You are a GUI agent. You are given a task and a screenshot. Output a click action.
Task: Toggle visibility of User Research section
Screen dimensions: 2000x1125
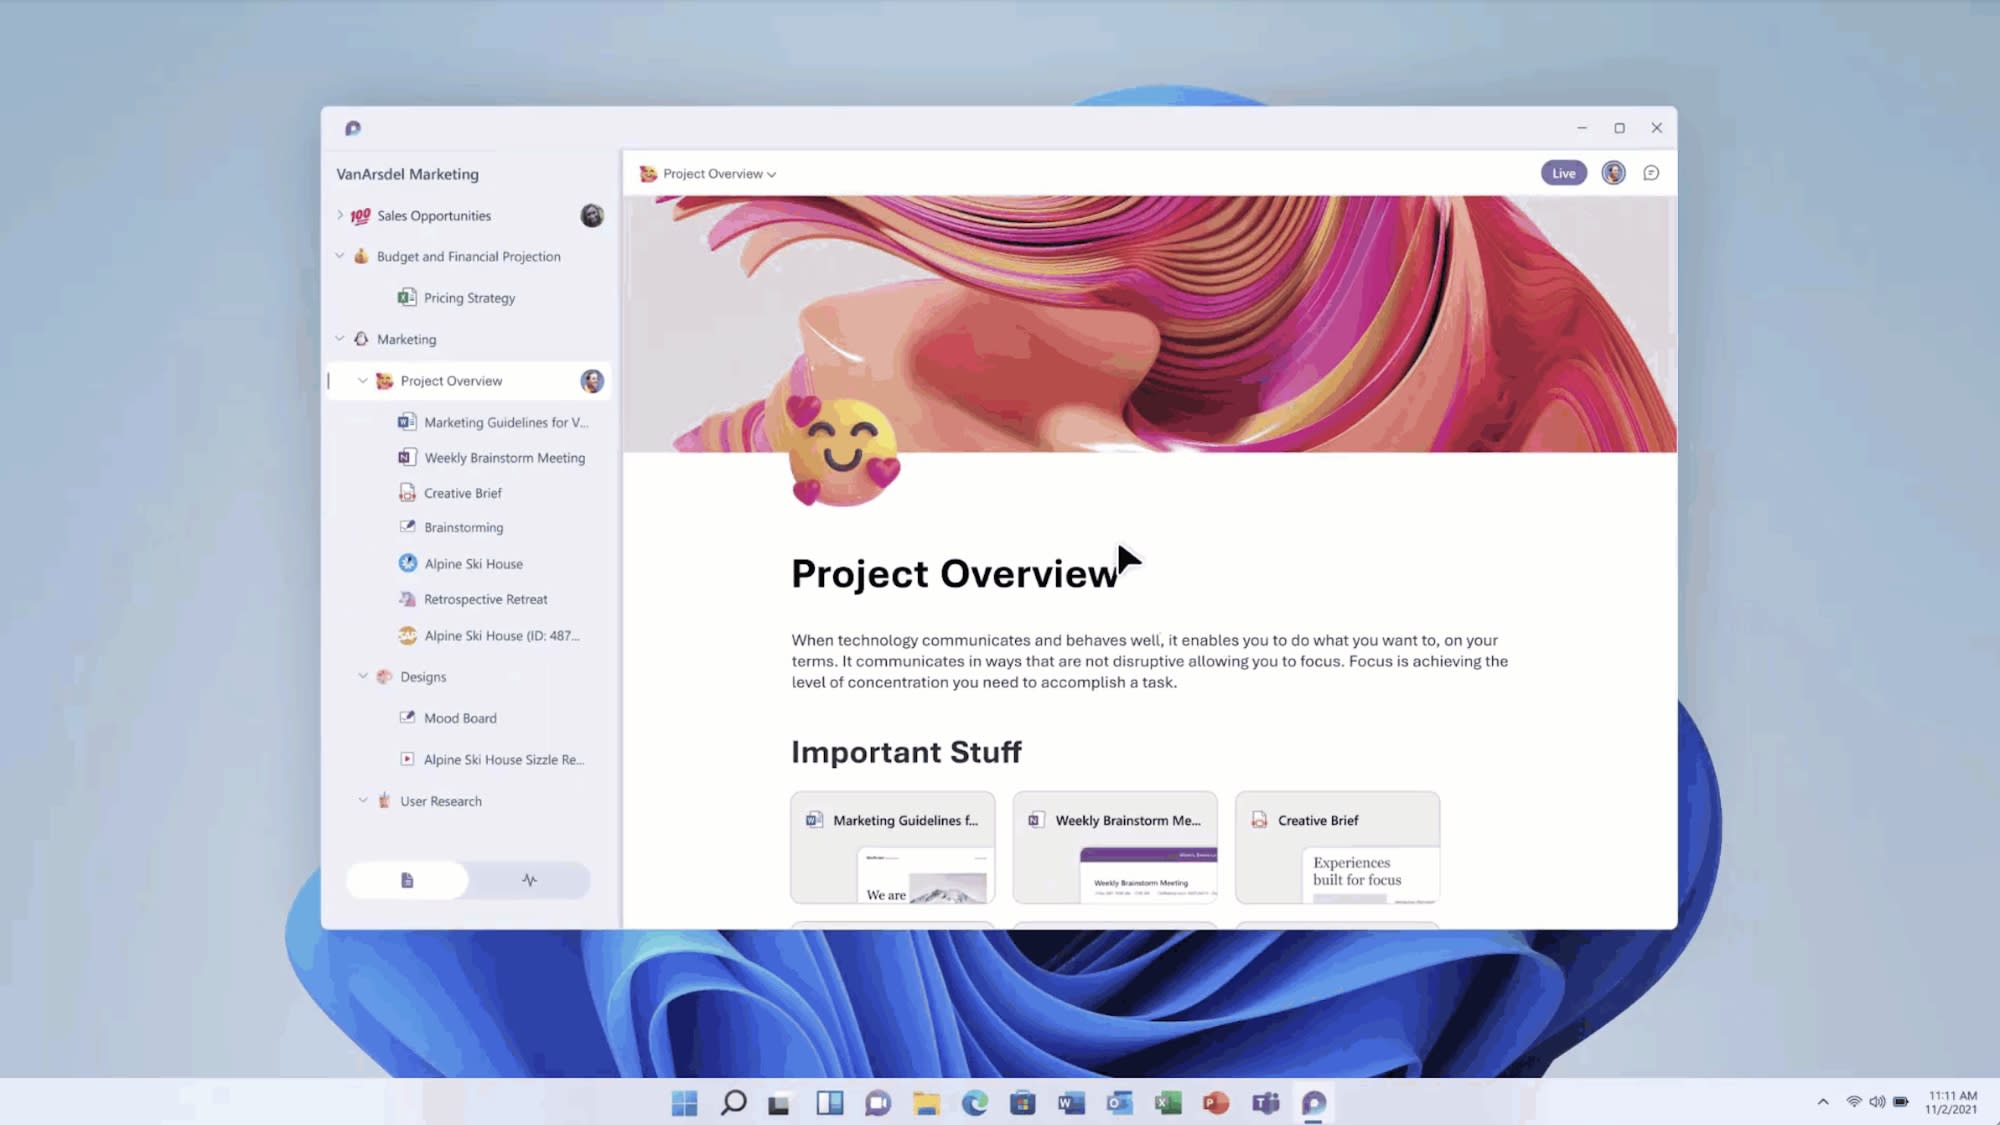coord(363,801)
